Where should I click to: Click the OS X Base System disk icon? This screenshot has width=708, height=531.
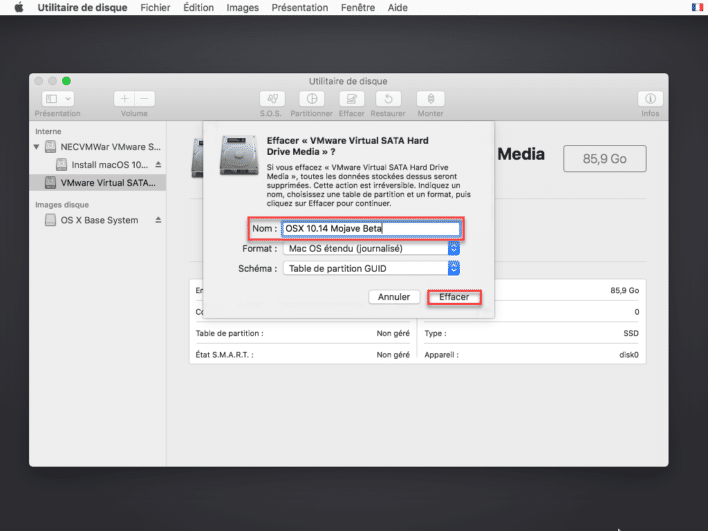click(51, 220)
